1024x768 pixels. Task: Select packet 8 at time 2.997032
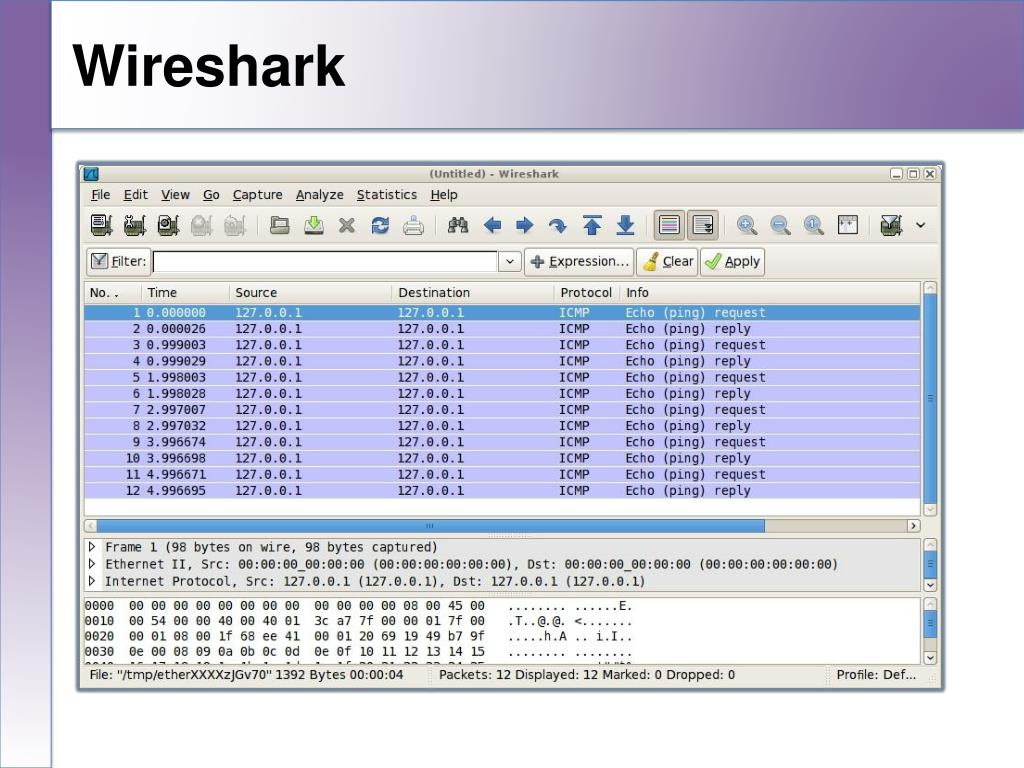point(502,426)
